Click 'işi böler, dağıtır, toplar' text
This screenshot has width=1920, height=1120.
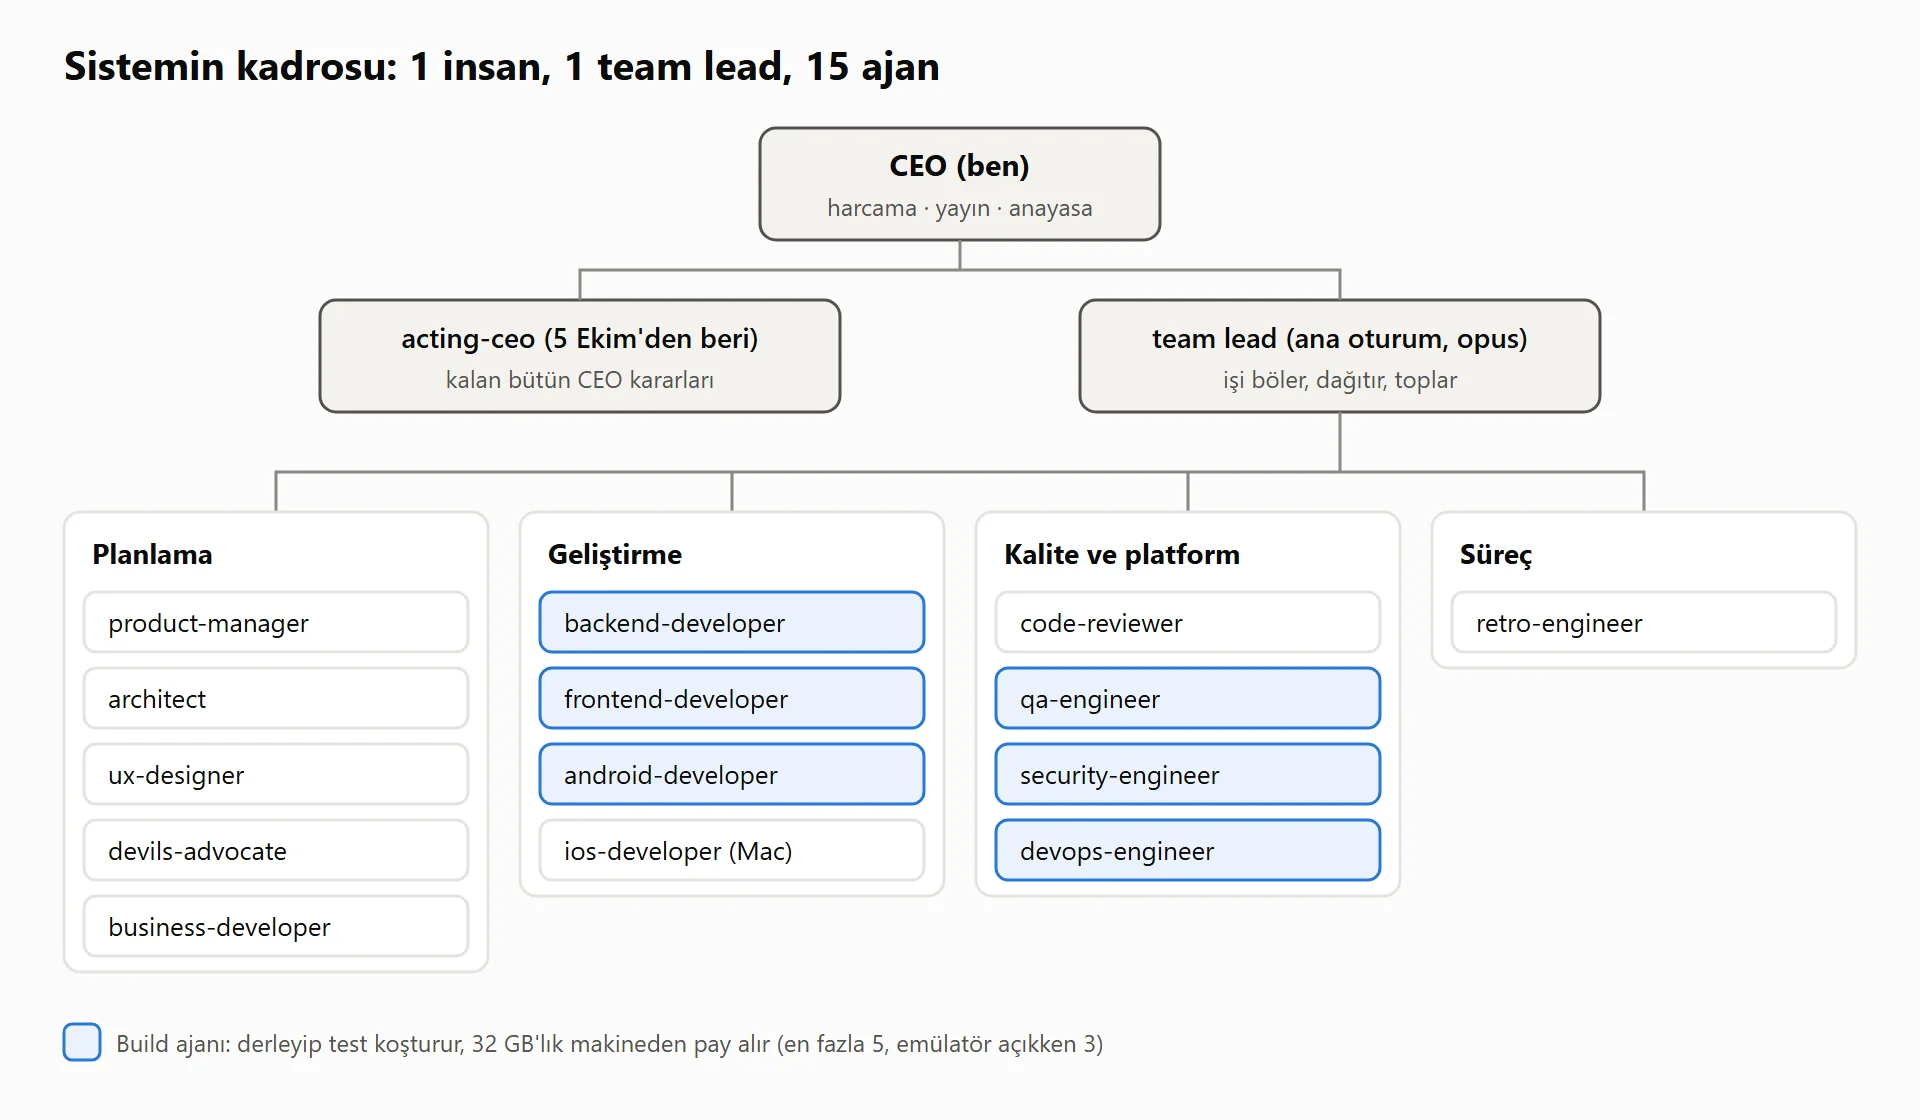(1340, 380)
